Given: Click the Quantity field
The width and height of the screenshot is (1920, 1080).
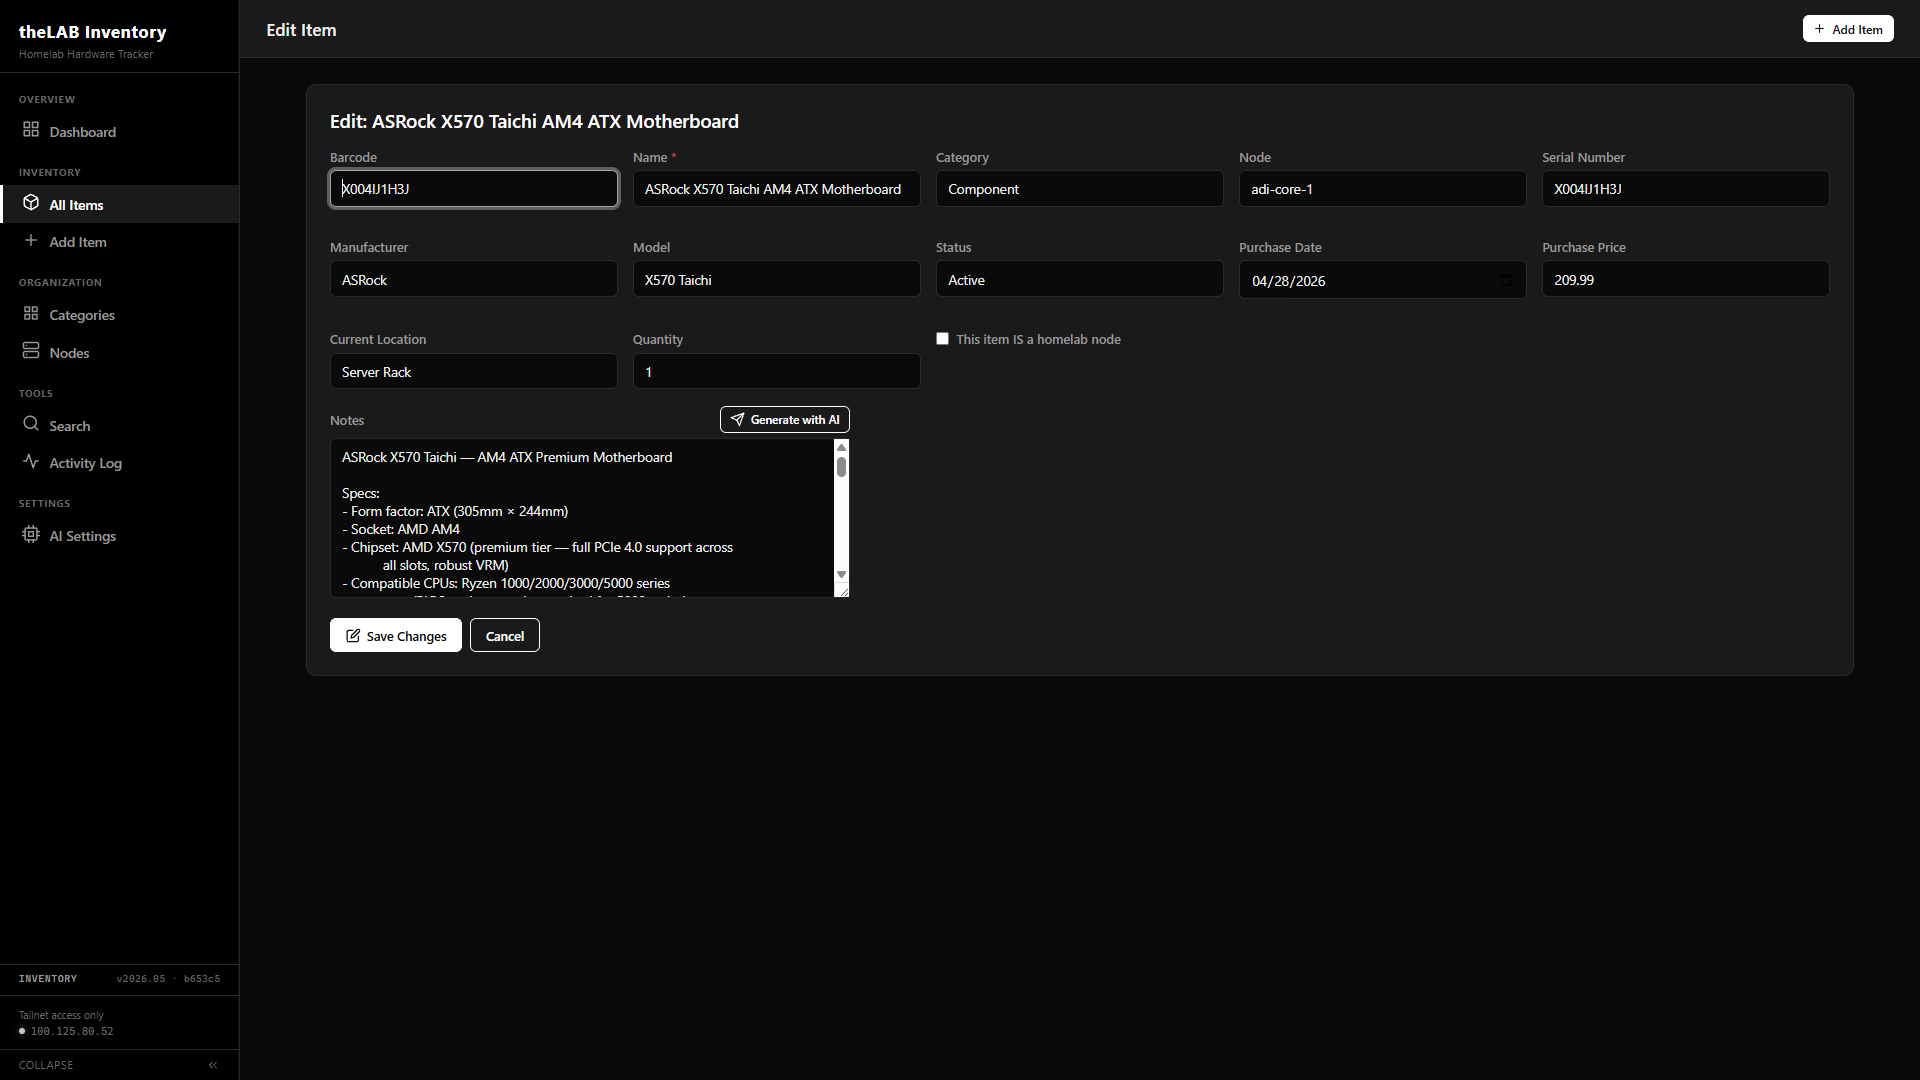Looking at the screenshot, I should (776, 372).
